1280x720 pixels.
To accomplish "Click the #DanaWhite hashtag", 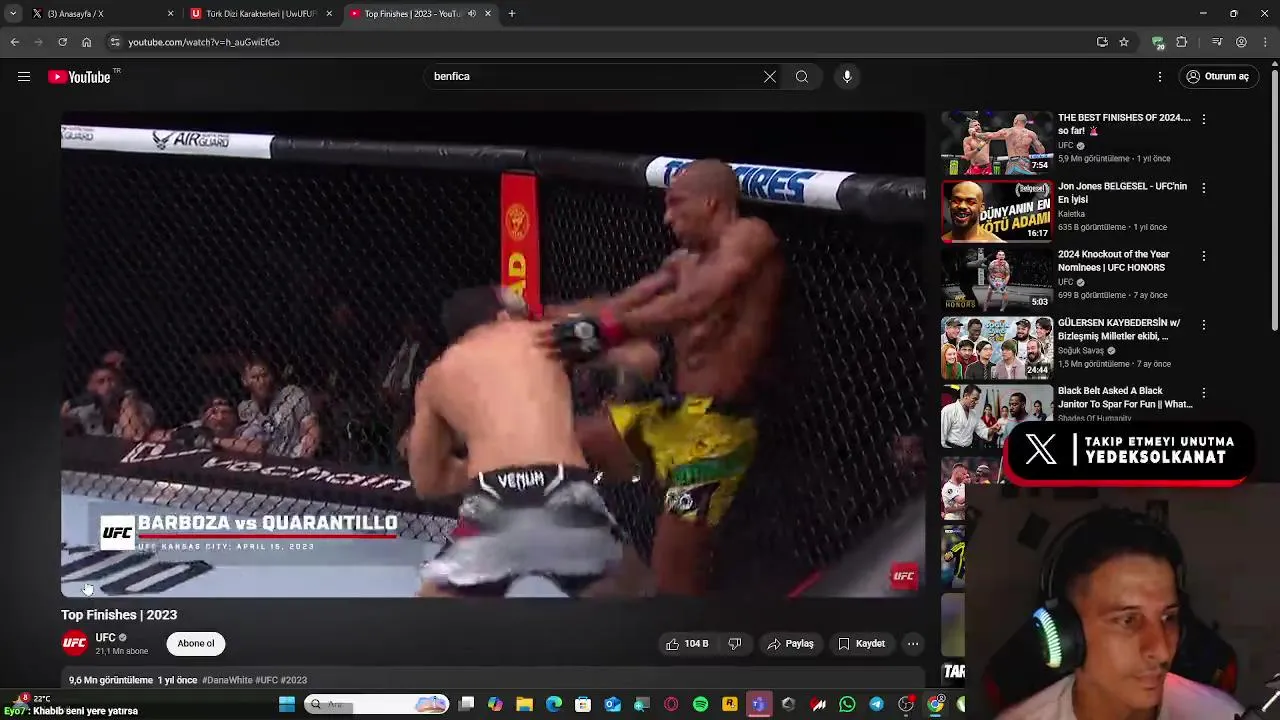I will tap(227, 680).
